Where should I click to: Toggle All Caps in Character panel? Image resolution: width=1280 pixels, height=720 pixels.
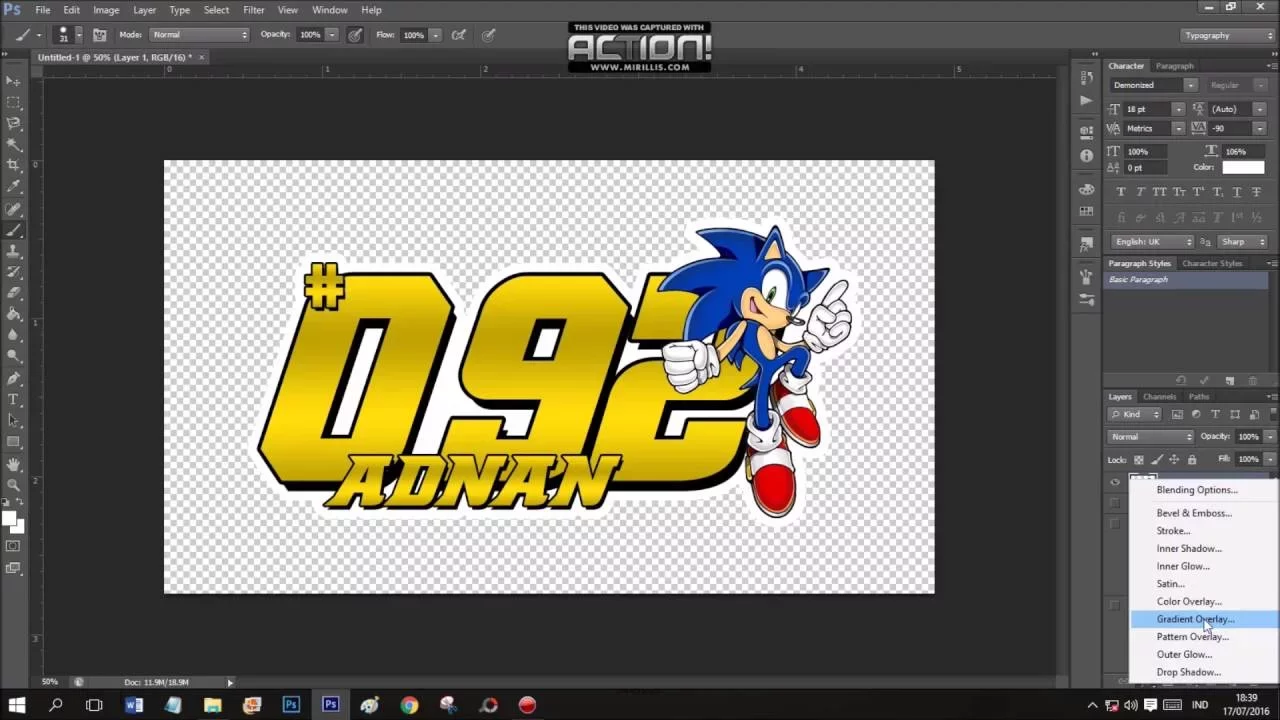click(x=1160, y=192)
